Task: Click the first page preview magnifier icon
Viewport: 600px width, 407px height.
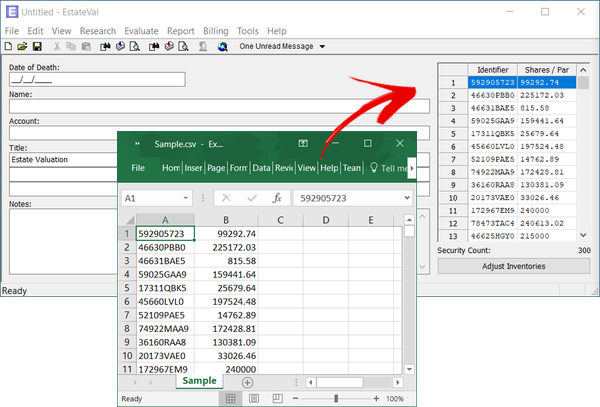Action: (135, 47)
